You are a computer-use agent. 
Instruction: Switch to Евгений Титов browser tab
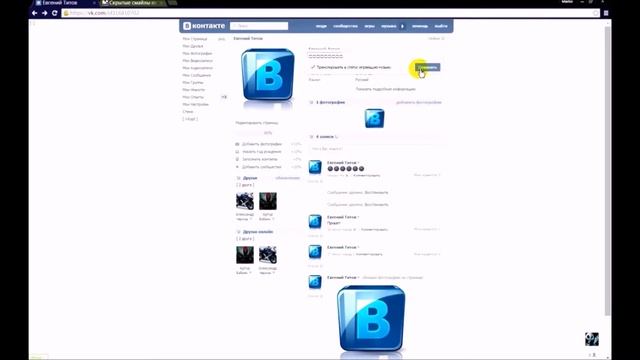(61, 3)
